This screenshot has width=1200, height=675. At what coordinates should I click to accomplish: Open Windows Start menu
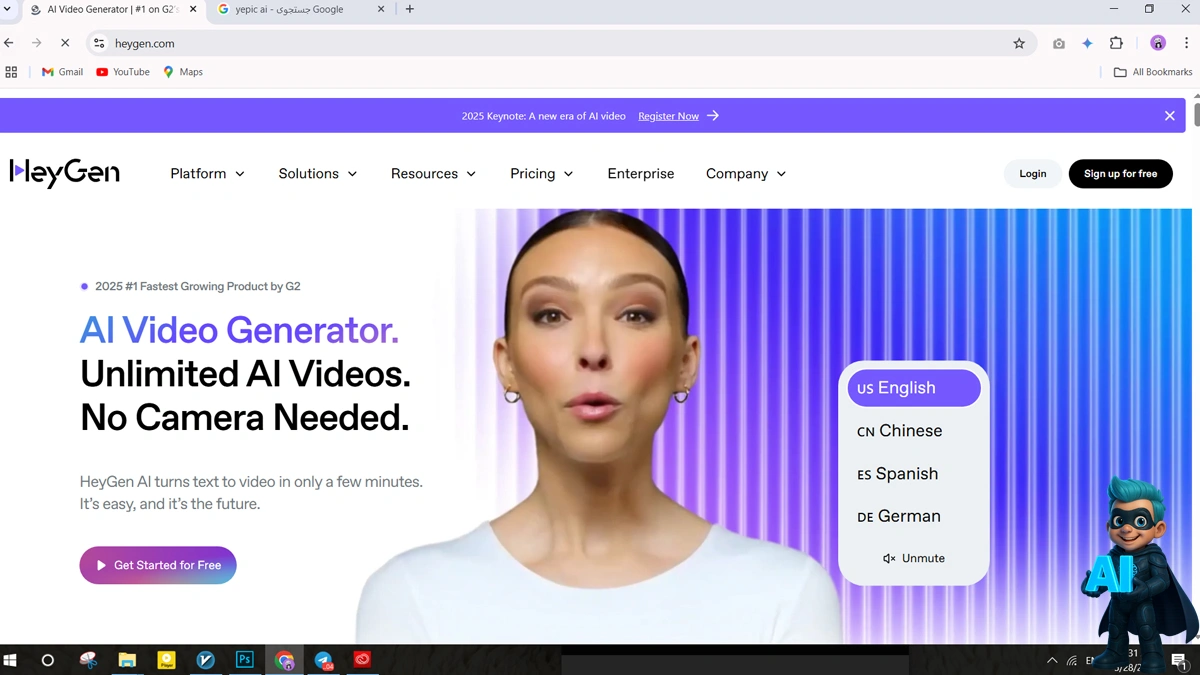[x=11, y=660]
